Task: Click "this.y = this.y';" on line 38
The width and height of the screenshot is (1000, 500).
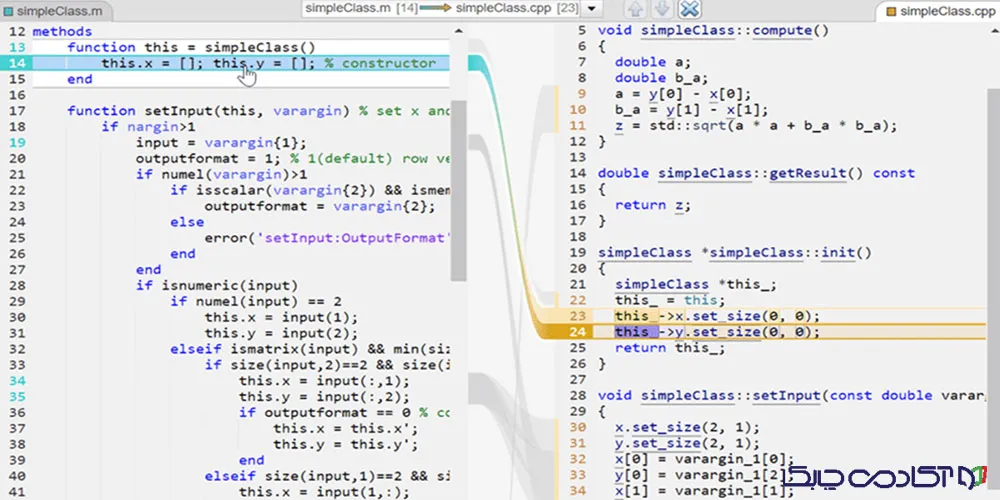Action: [x=346, y=444]
